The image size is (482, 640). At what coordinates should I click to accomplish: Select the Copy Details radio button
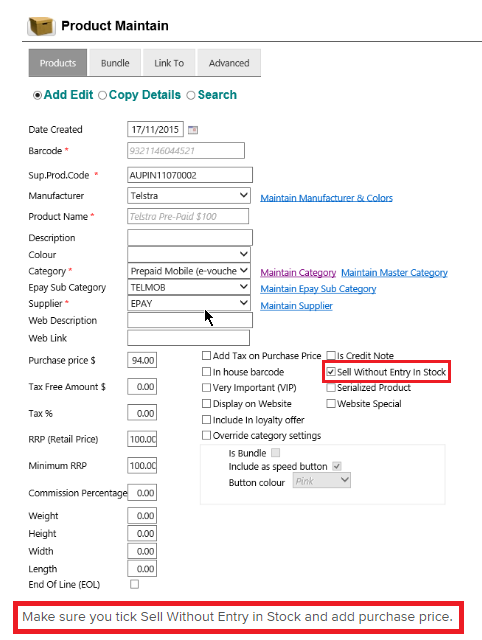click(102, 95)
